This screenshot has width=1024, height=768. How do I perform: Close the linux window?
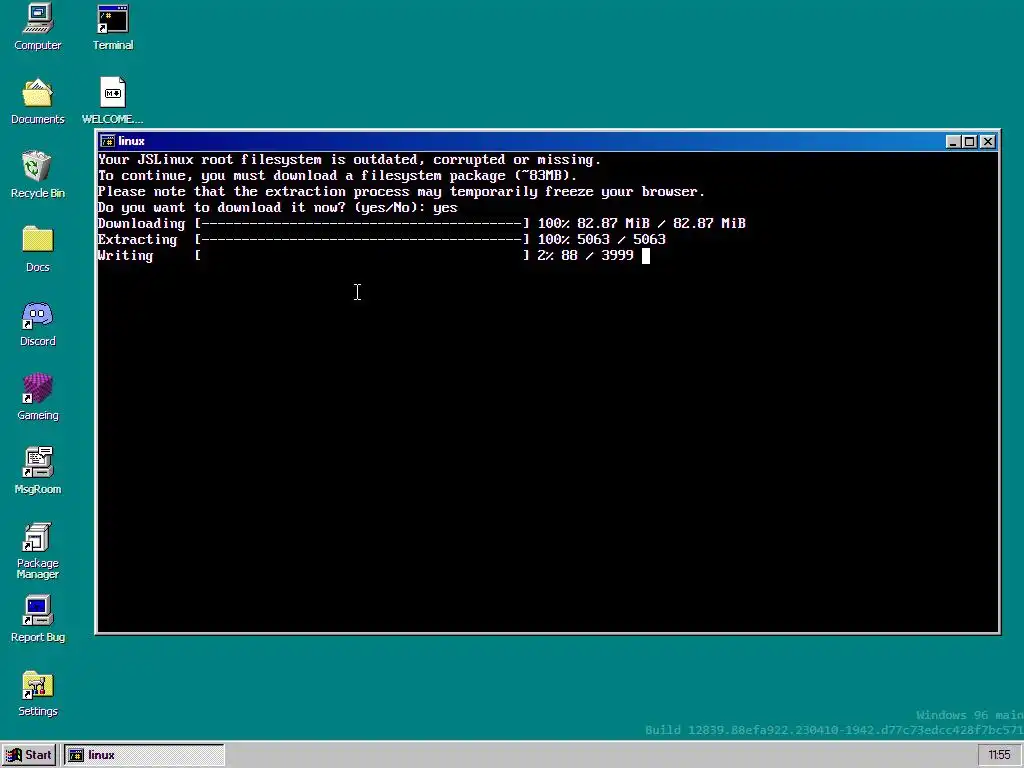(988, 142)
